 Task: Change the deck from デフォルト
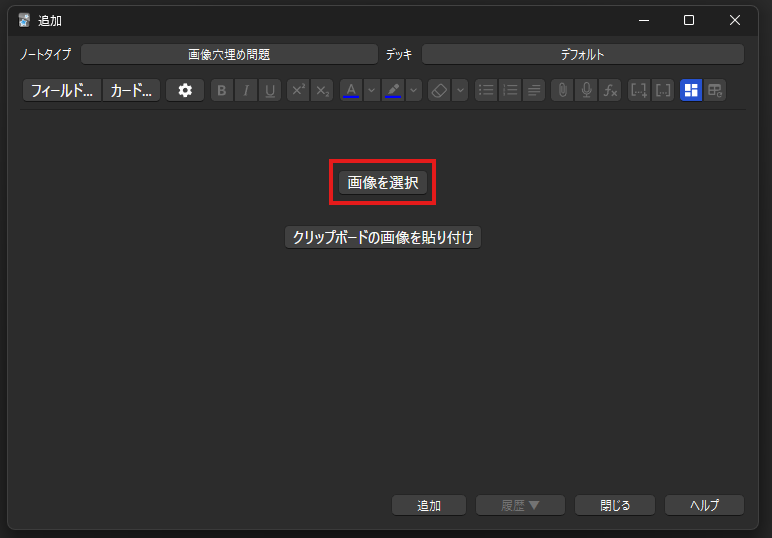(583, 54)
